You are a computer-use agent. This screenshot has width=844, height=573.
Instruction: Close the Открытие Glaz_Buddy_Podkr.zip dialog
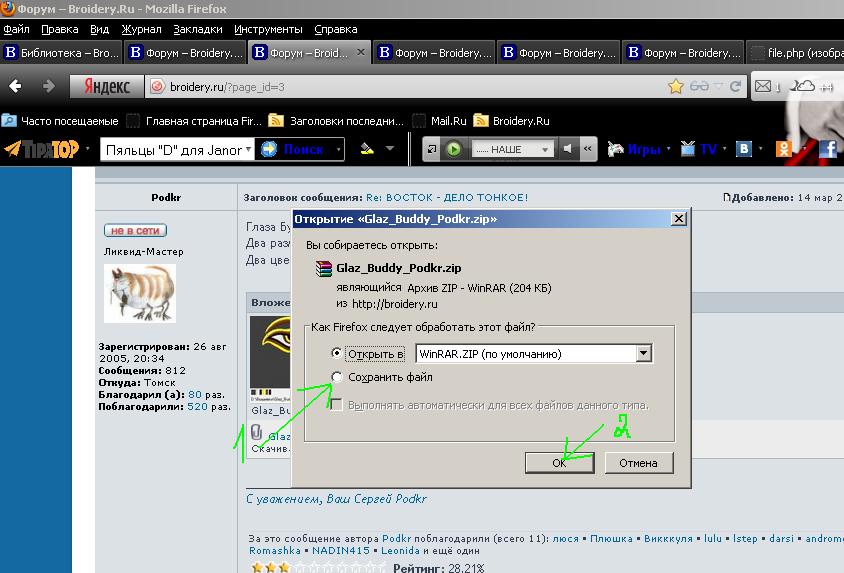[679, 218]
